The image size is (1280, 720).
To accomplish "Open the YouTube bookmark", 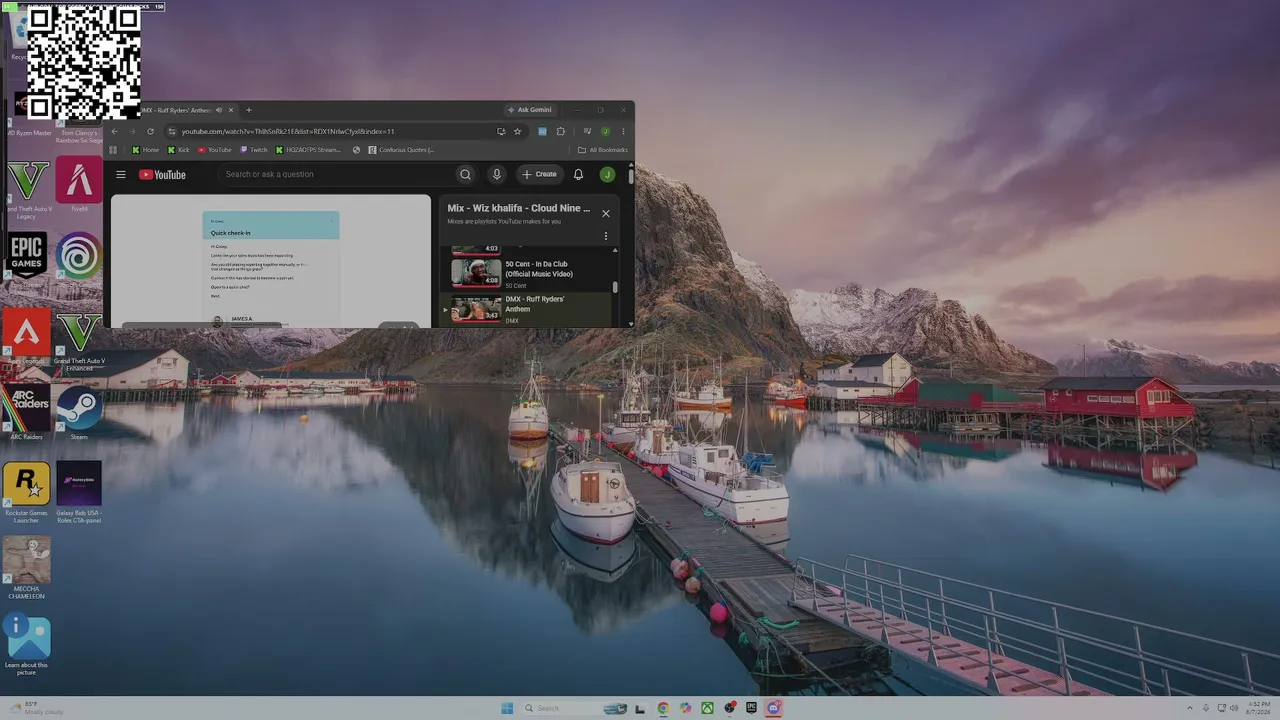I will [215, 150].
